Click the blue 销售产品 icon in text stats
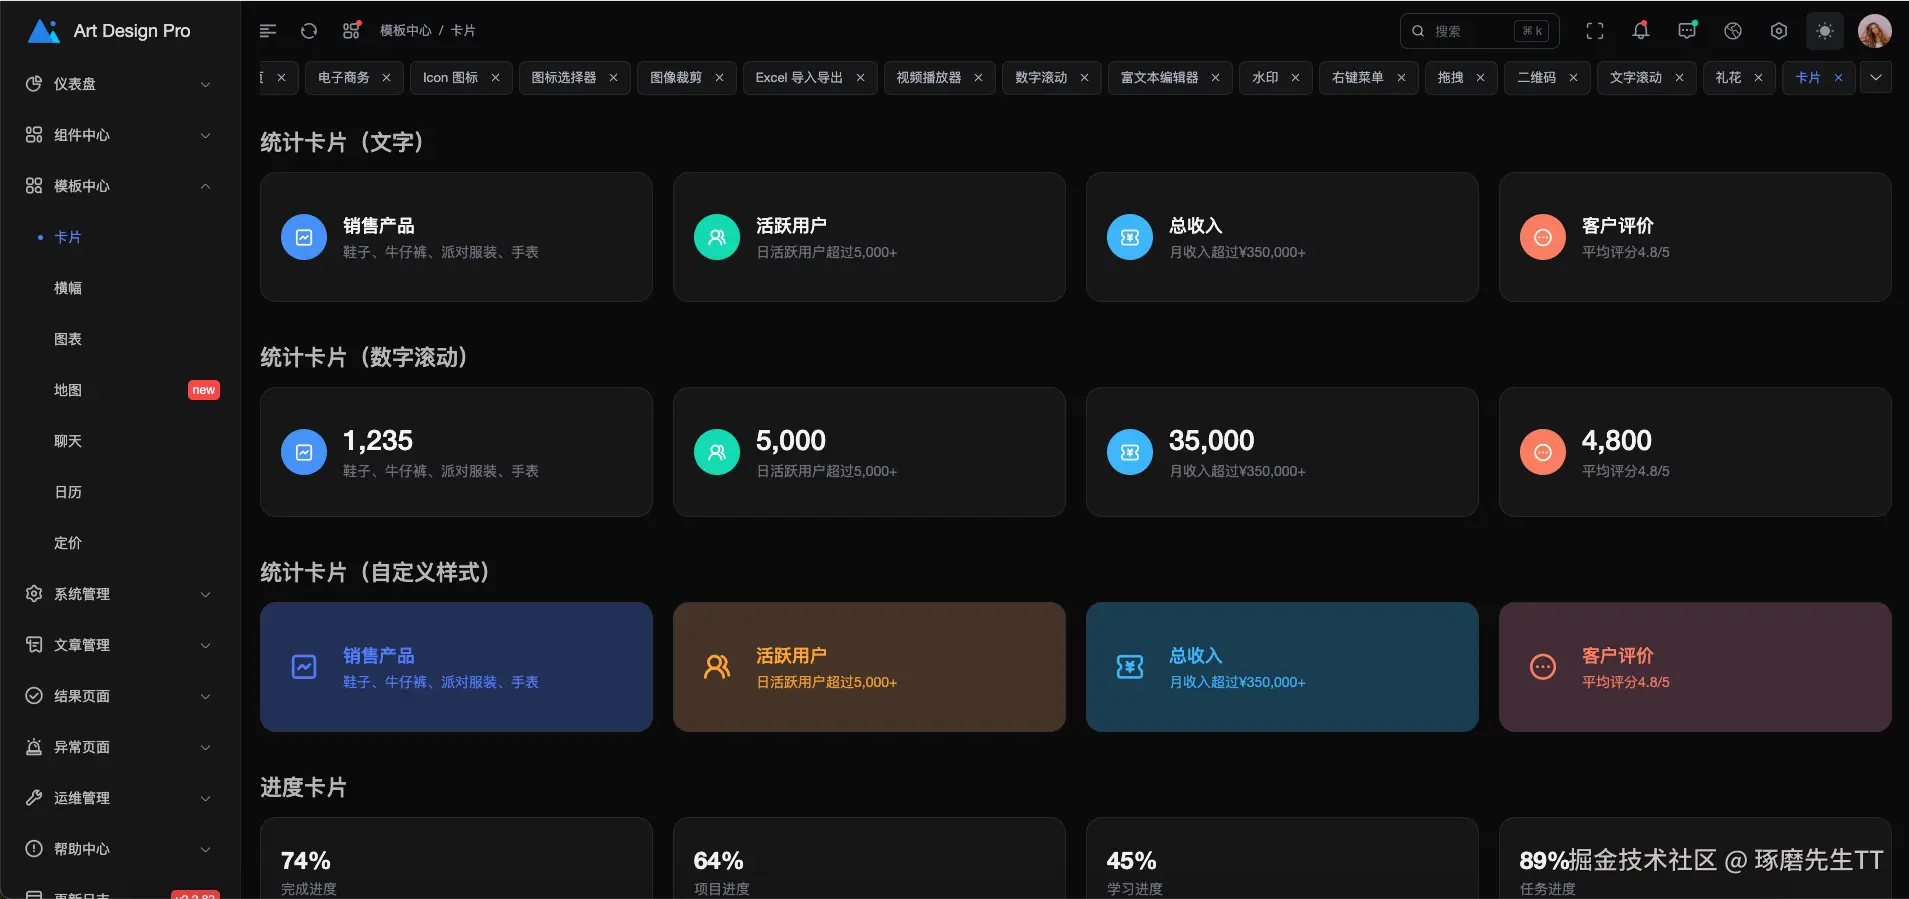 pyautogui.click(x=304, y=238)
